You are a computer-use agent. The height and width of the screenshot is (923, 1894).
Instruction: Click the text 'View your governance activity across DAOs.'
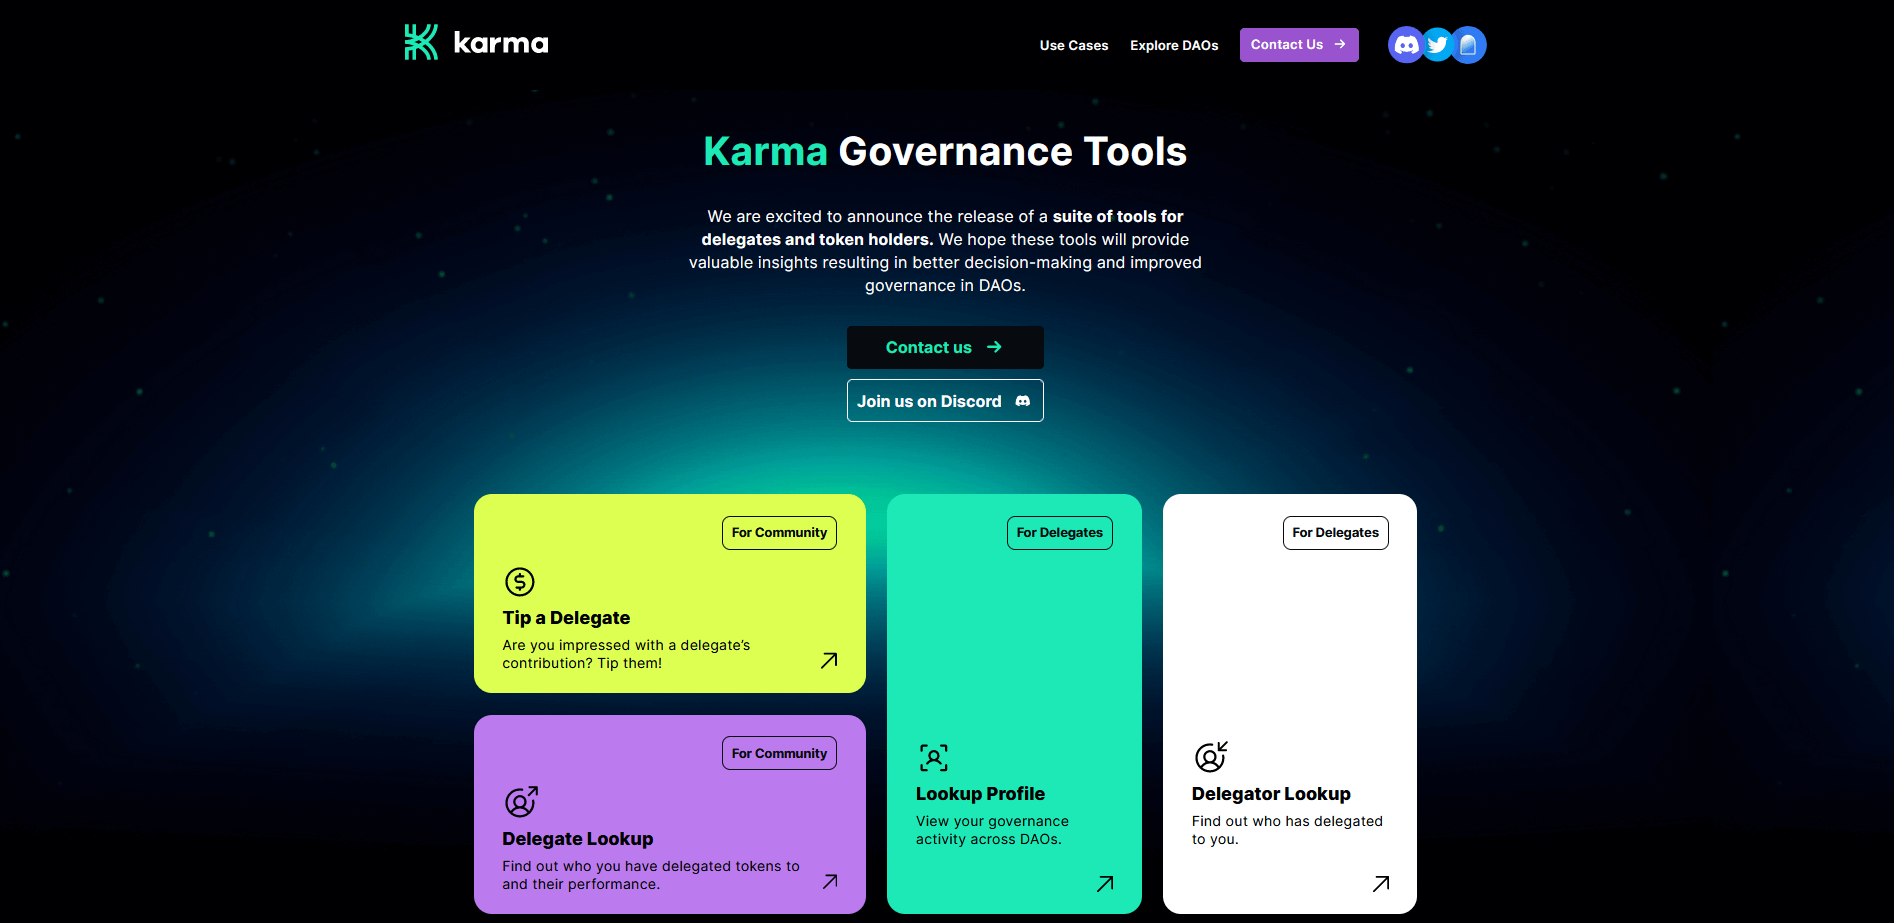(992, 830)
